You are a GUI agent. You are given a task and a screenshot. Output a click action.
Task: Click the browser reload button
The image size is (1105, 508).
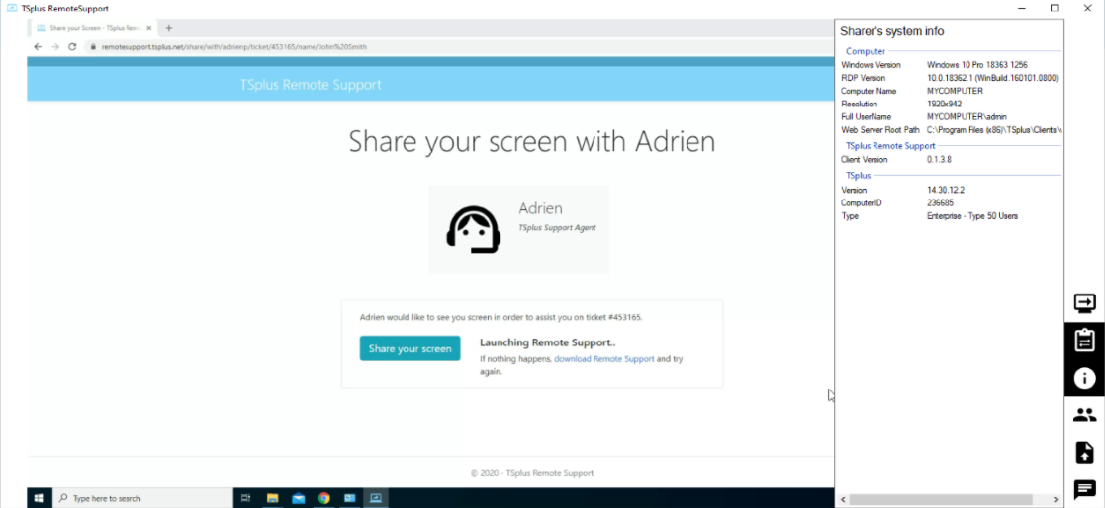(x=72, y=46)
